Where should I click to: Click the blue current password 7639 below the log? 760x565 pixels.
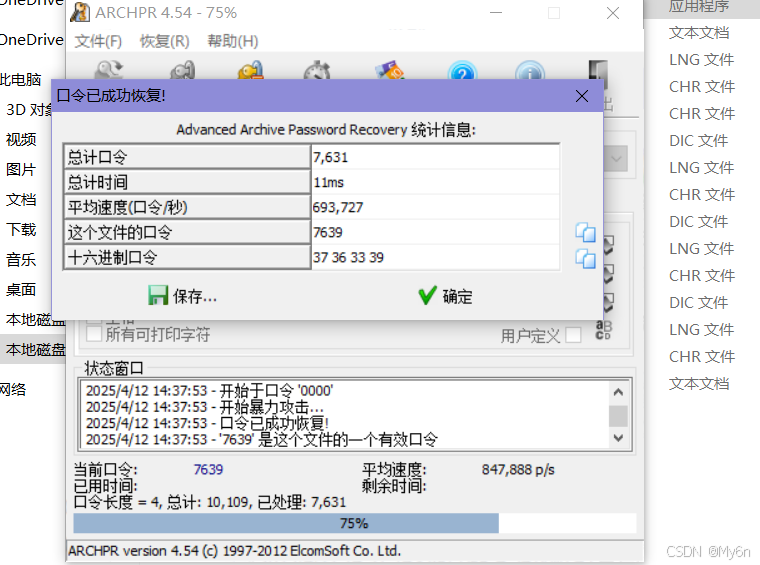click(208, 470)
